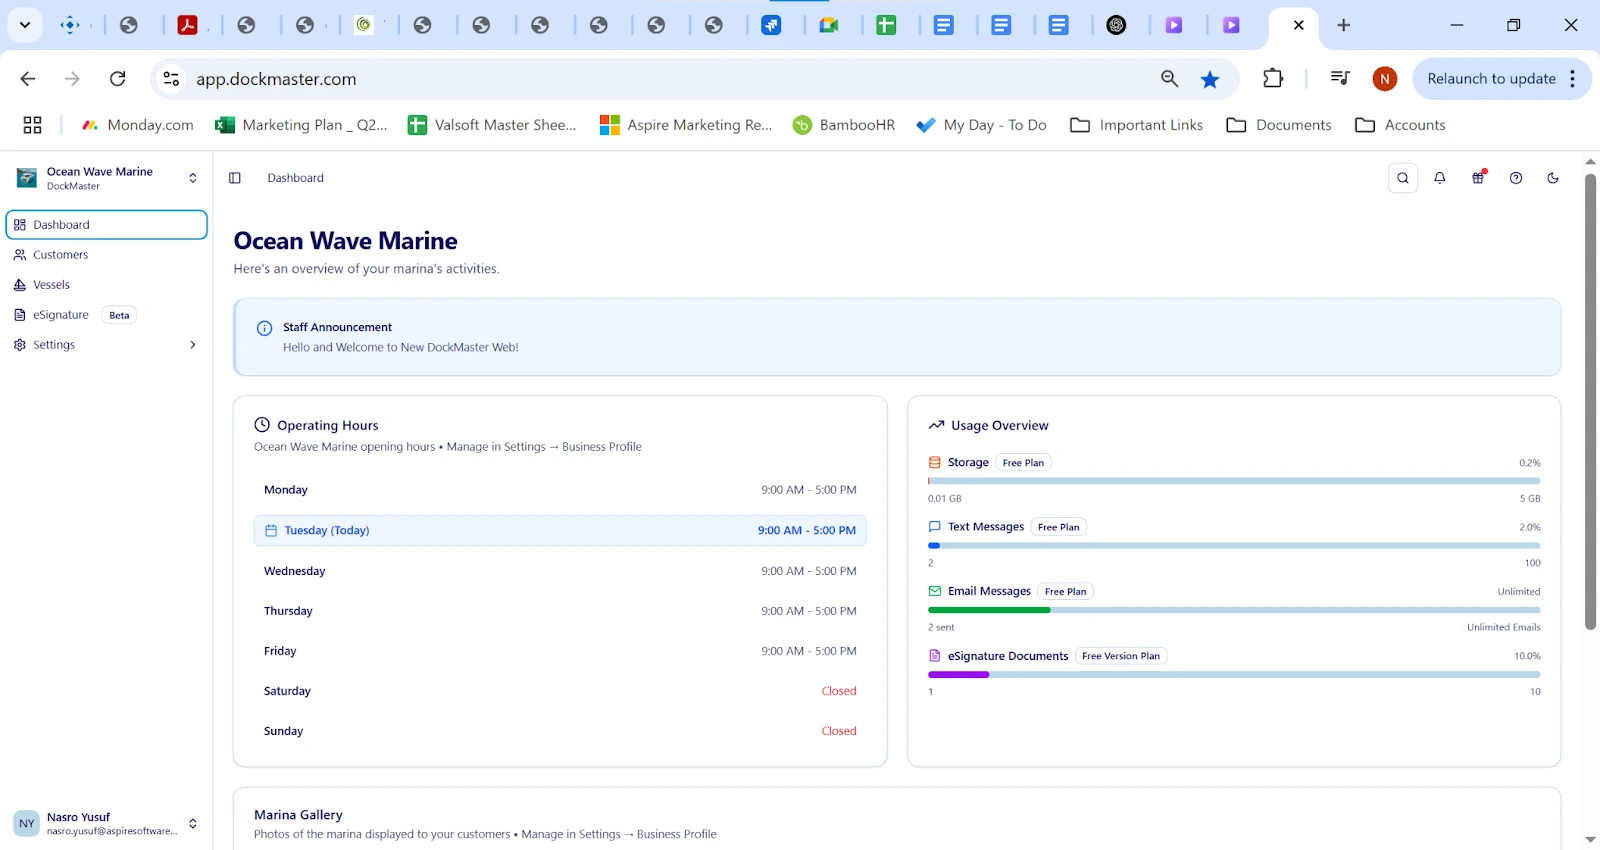This screenshot has height=850, width=1600.
Task: Click the Relaunch to update button
Action: (x=1490, y=79)
